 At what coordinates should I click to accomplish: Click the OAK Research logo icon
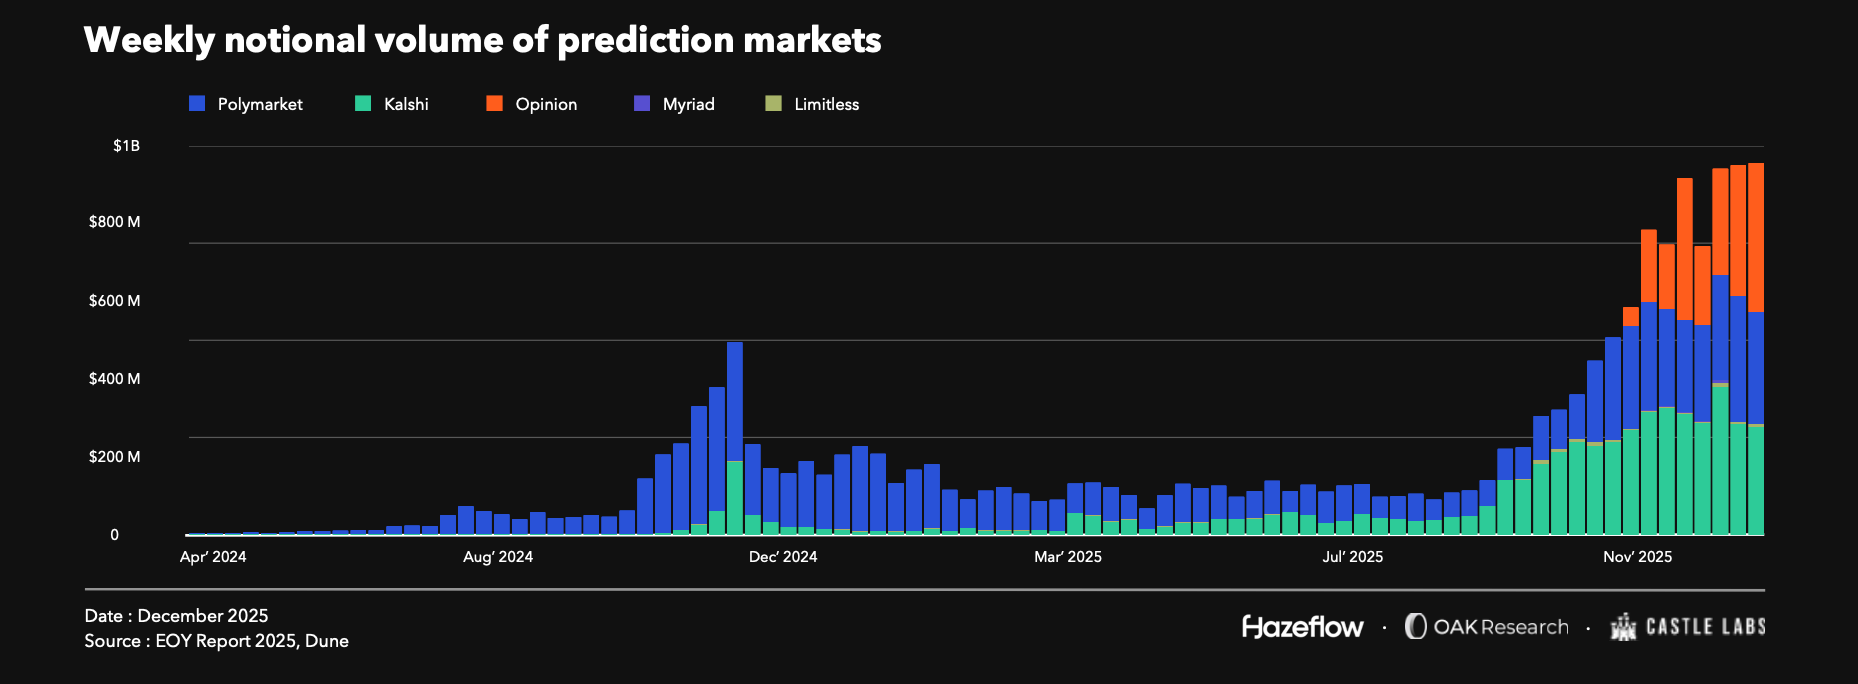[1415, 626]
